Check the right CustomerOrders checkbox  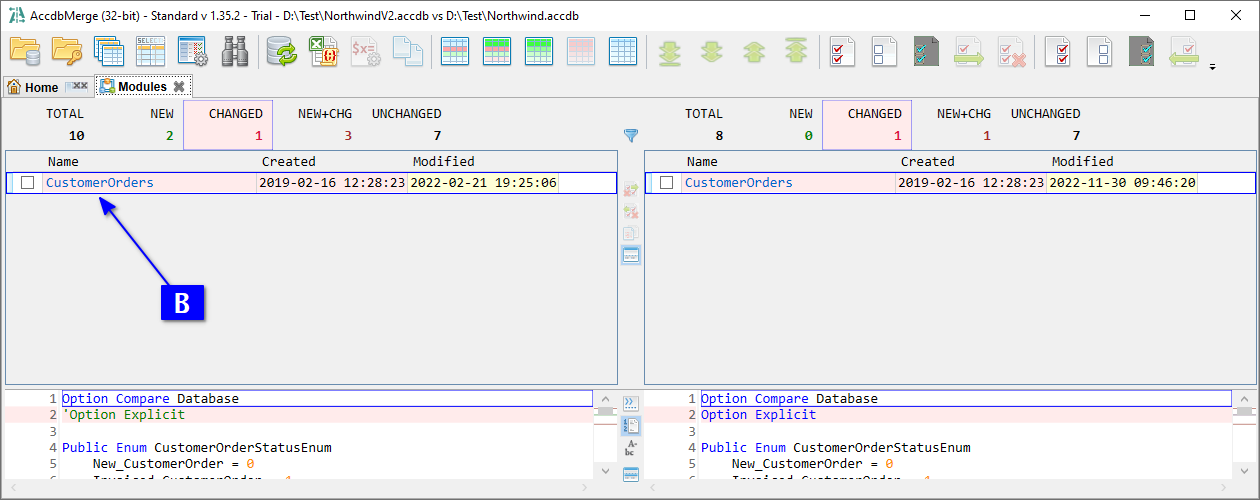[667, 183]
